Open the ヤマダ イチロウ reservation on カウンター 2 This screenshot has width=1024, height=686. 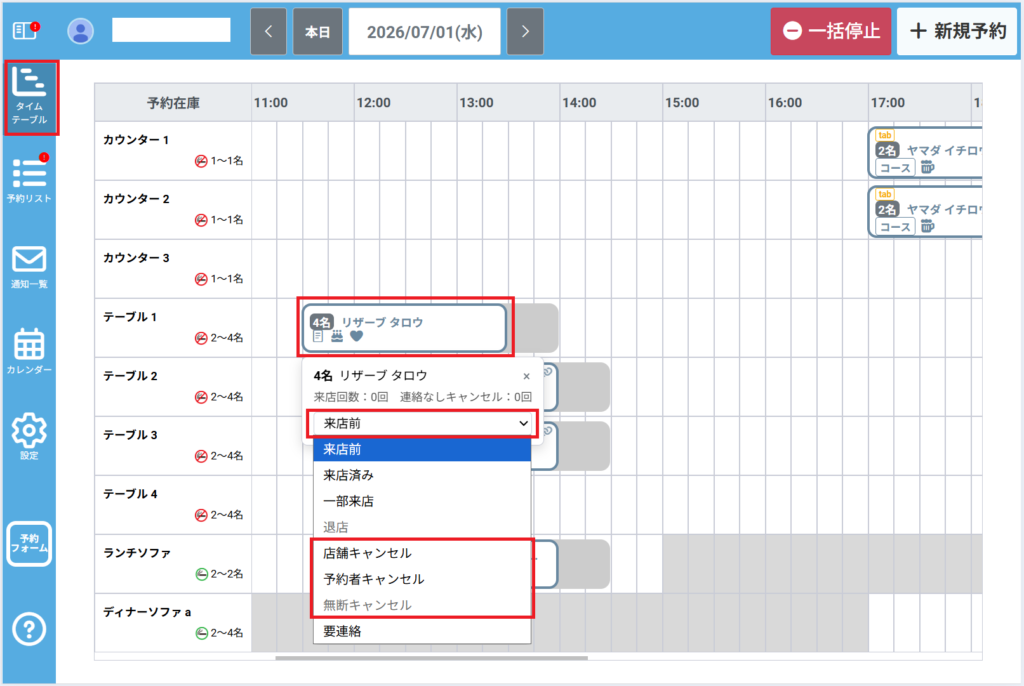925,211
